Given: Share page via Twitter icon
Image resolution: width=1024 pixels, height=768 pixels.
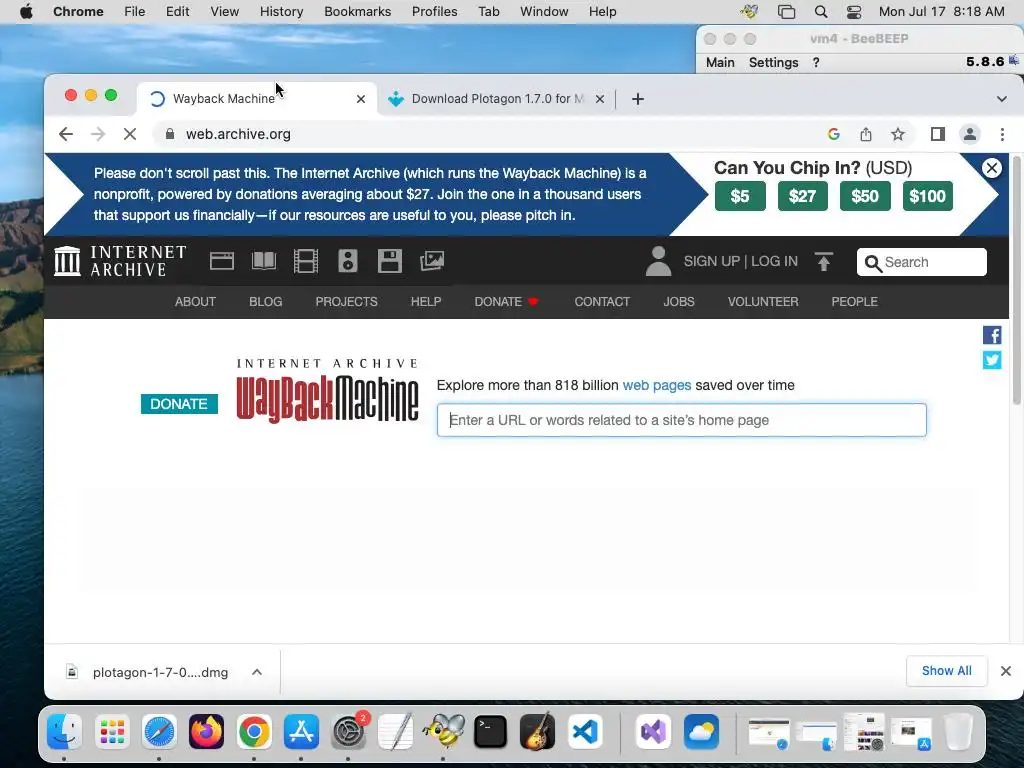Looking at the screenshot, I should pos(992,360).
